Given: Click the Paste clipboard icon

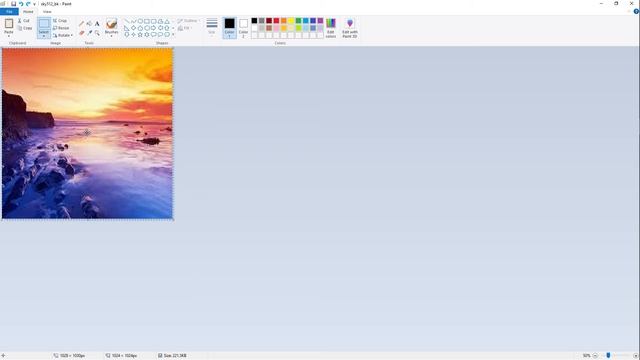Looking at the screenshot, I should point(9,24).
